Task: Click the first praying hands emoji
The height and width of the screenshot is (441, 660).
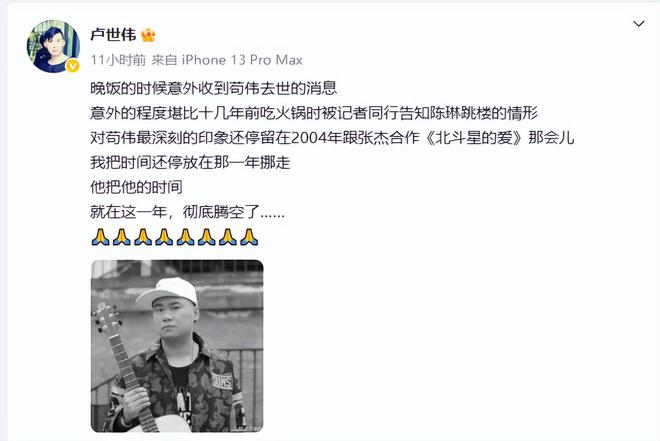Action: [x=100, y=237]
